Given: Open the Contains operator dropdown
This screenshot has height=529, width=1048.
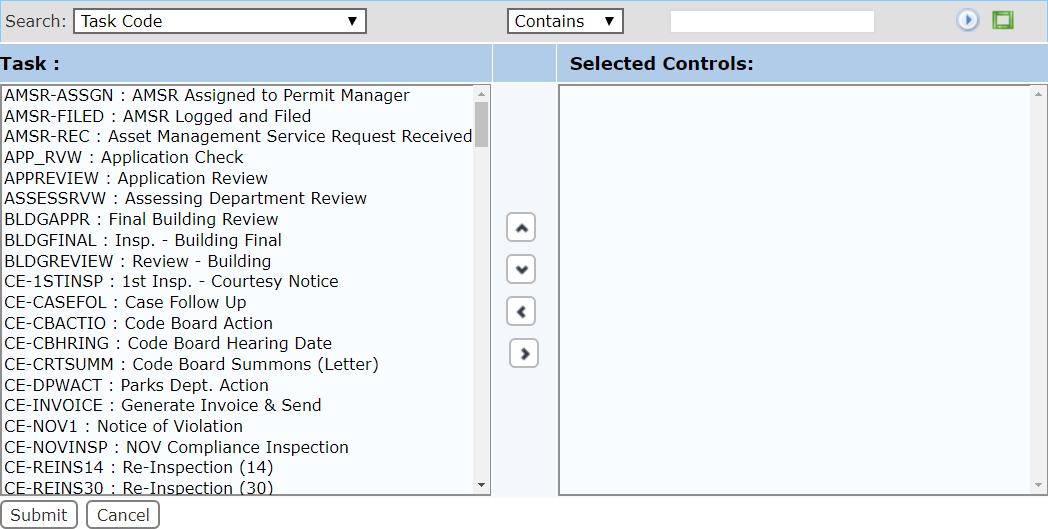Looking at the screenshot, I should pos(565,21).
